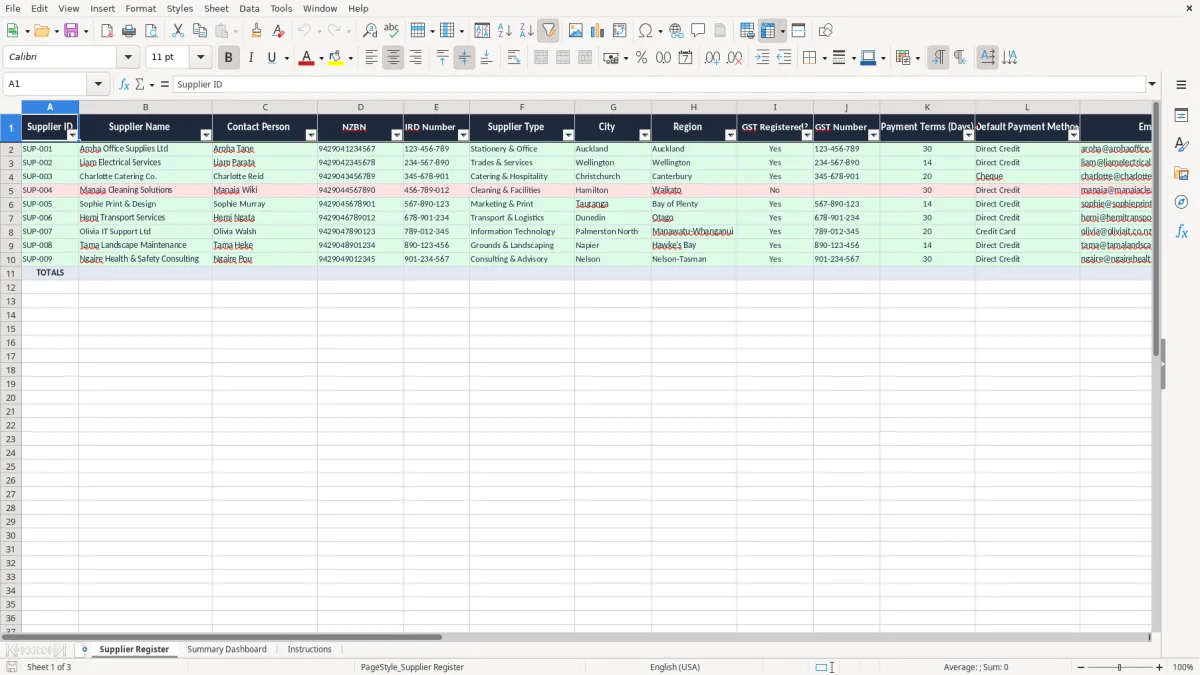Switch to the Instructions sheet tab

click(310, 649)
